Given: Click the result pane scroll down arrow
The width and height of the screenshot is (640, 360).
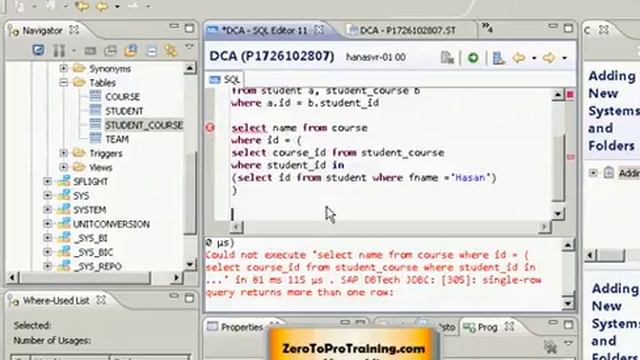Looking at the screenshot, I should tap(567, 303).
